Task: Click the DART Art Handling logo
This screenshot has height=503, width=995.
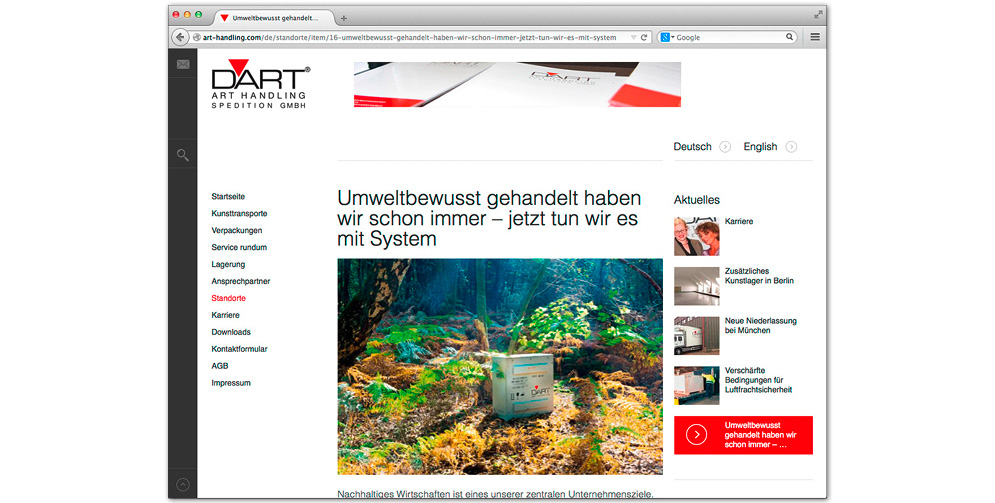Action: (x=260, y=87)
